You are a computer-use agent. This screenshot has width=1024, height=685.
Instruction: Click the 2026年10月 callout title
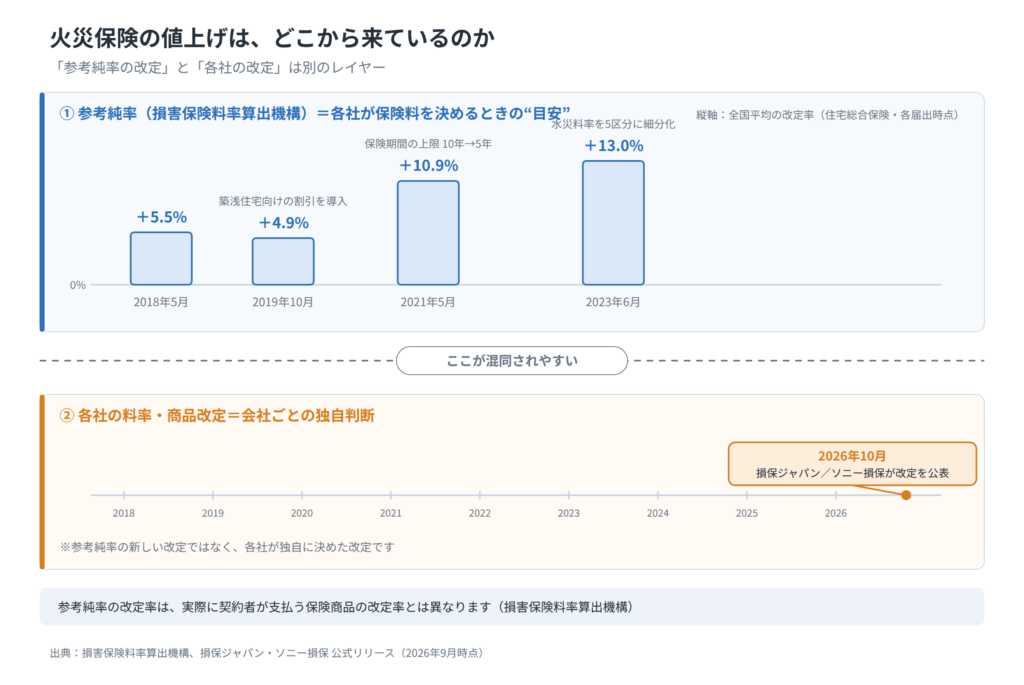[852, 456]
